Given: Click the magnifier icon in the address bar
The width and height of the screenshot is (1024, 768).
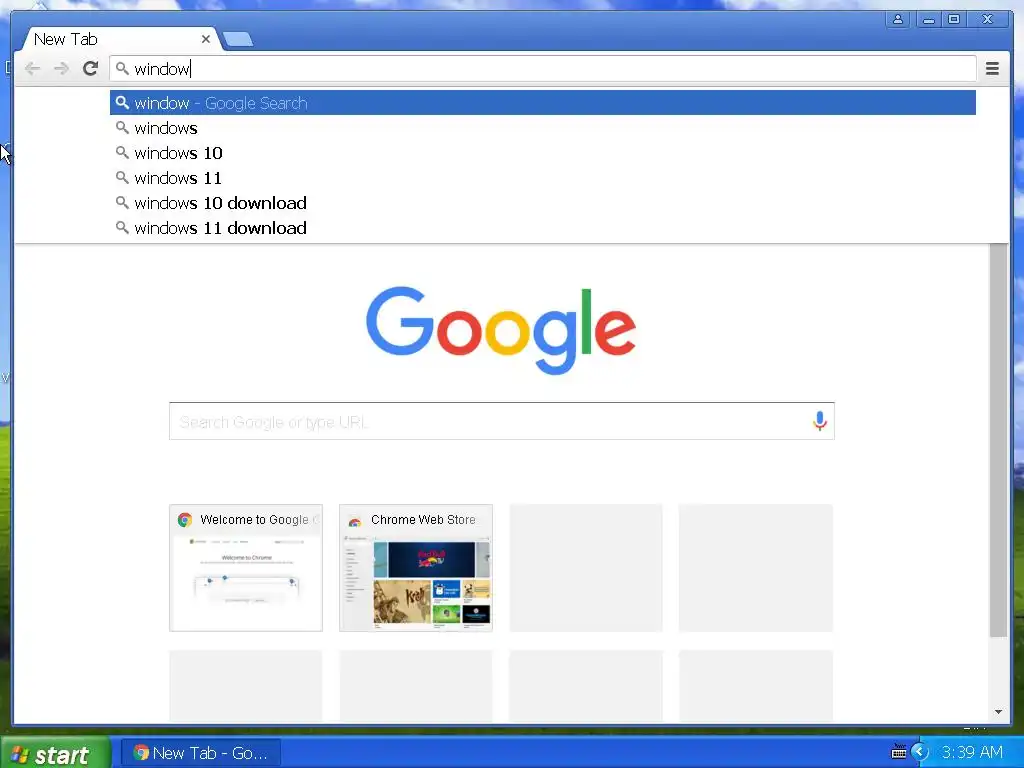Looking at the screenshot, I should [x=122, y=68].
